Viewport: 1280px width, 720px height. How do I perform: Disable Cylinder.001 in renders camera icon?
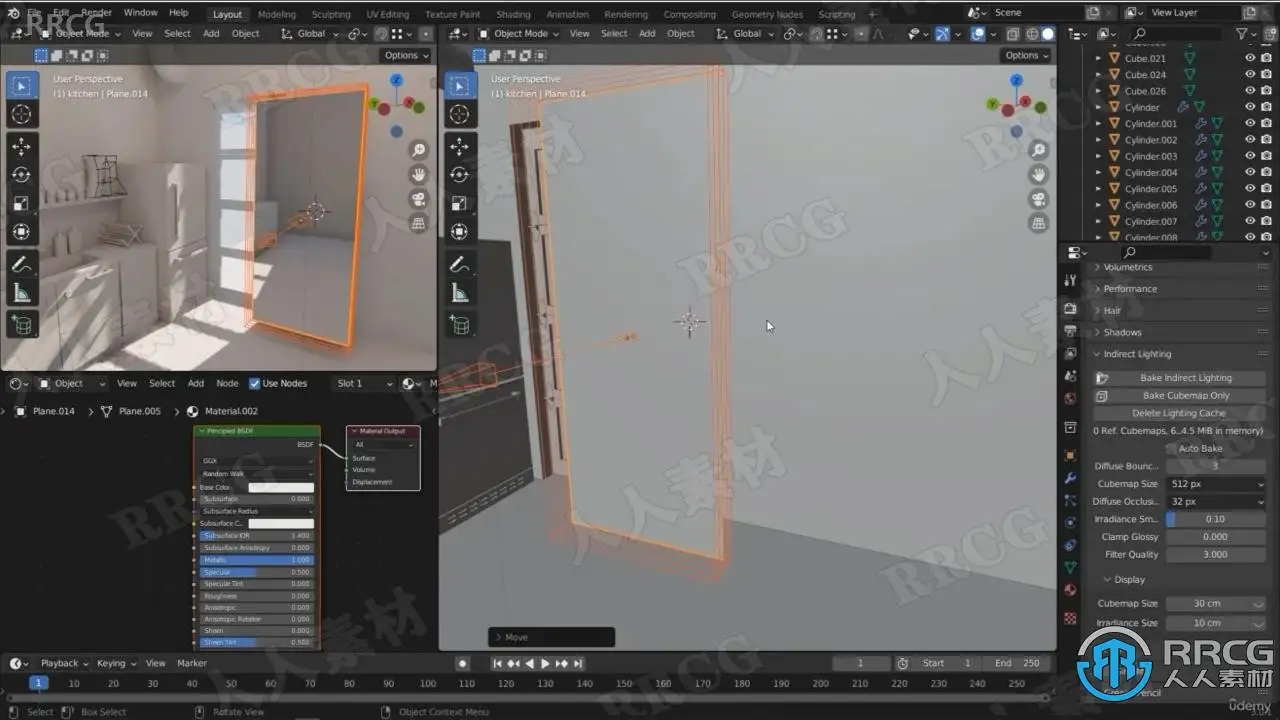(x=1268, y=124)
